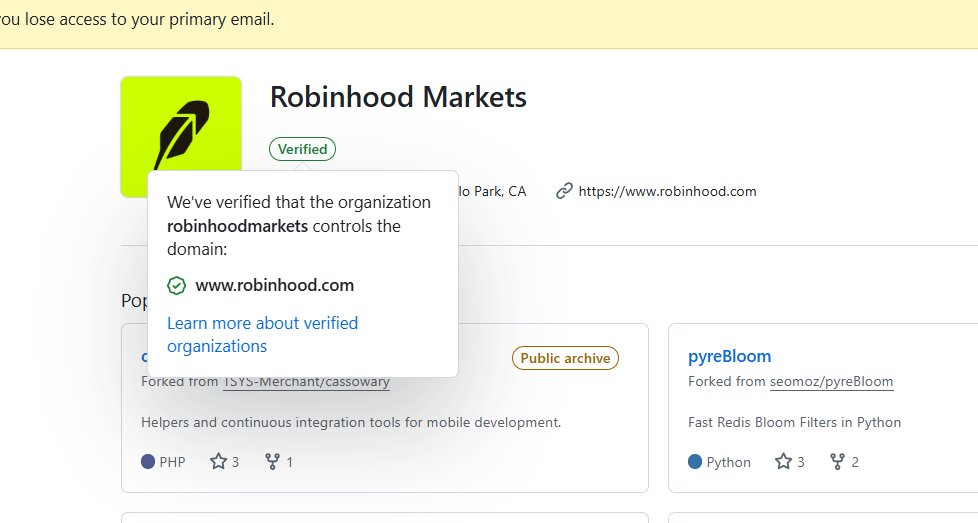This screenshot has height=523, width=978.
Task: Click the Python language color dot
Action: coord(695,461)
